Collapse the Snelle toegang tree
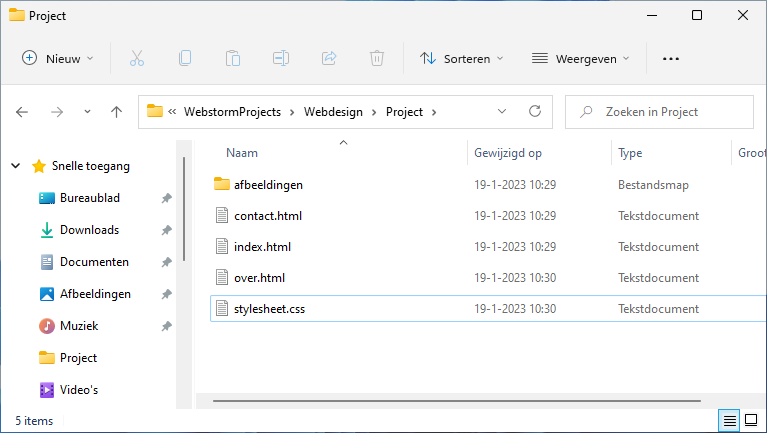The image size is (767, 433). coord(16,166)
